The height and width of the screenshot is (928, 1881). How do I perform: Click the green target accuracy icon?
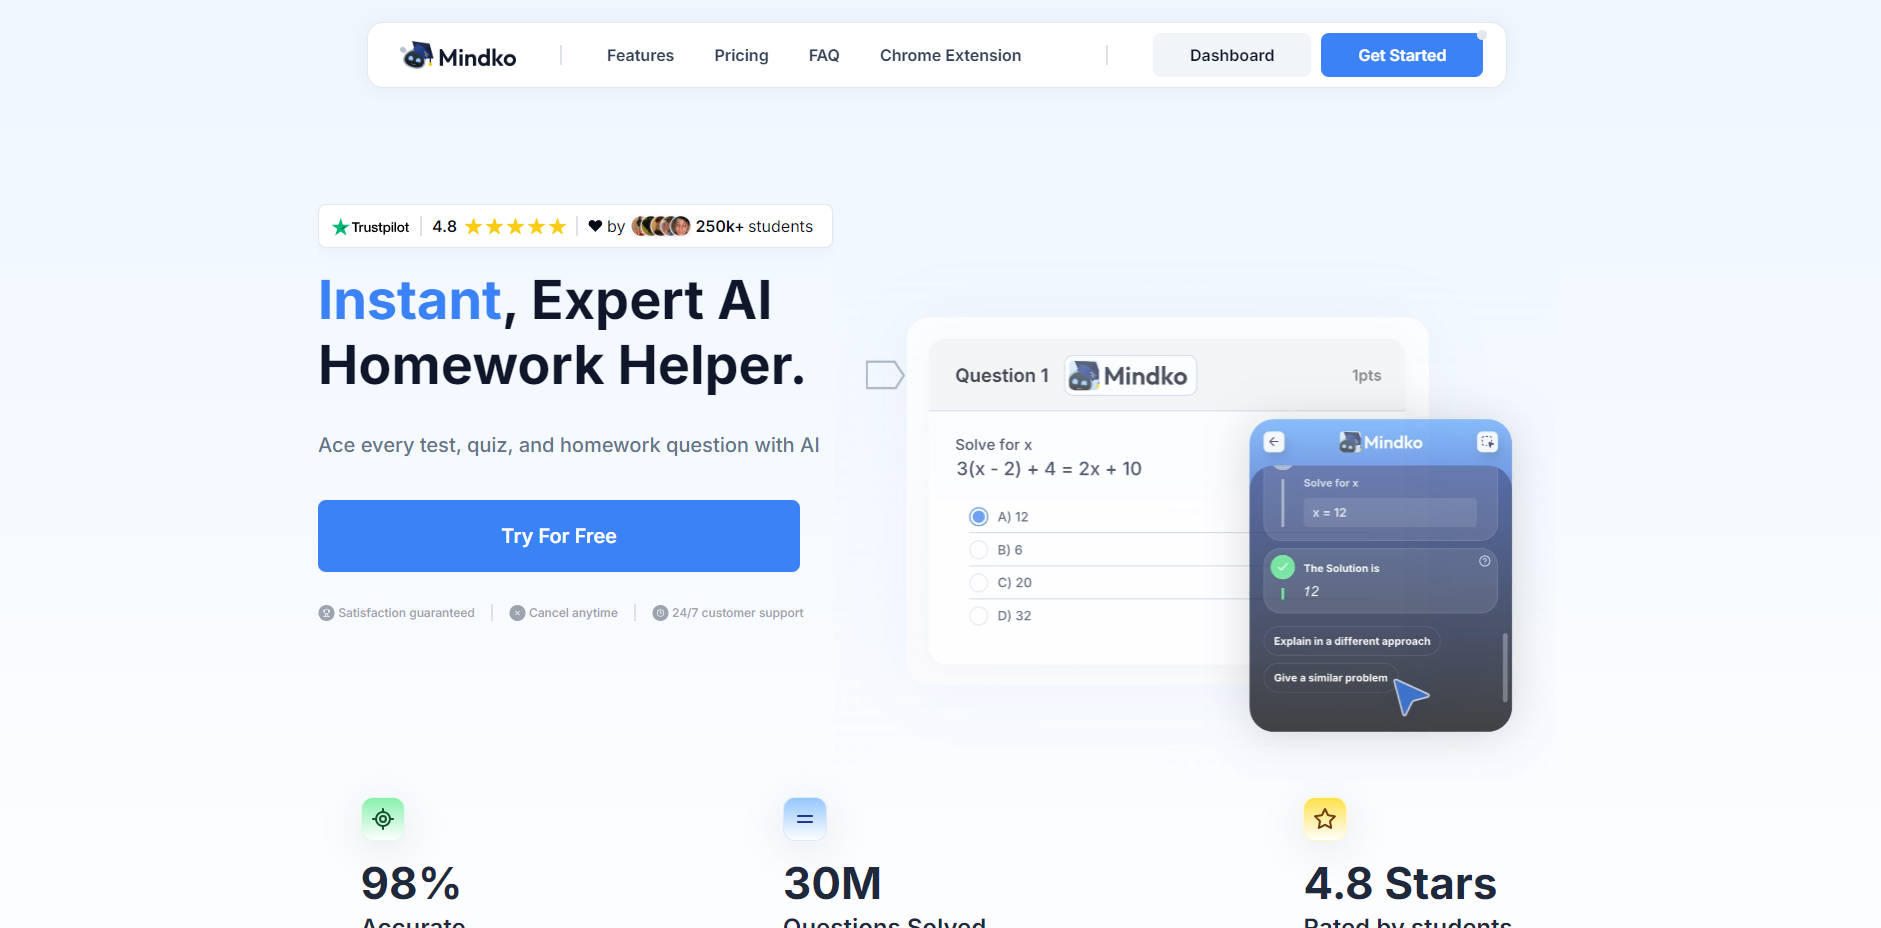[383, 819]
